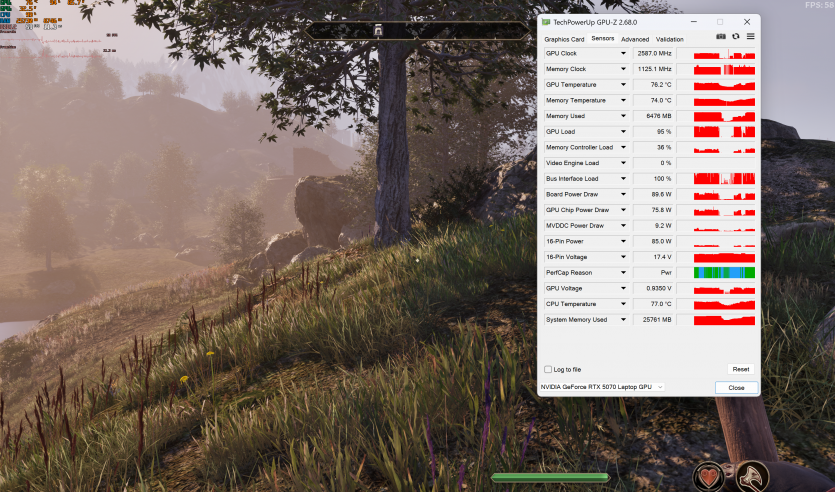
Task: Click the Close button in GPU-Z
Action: 736,387
